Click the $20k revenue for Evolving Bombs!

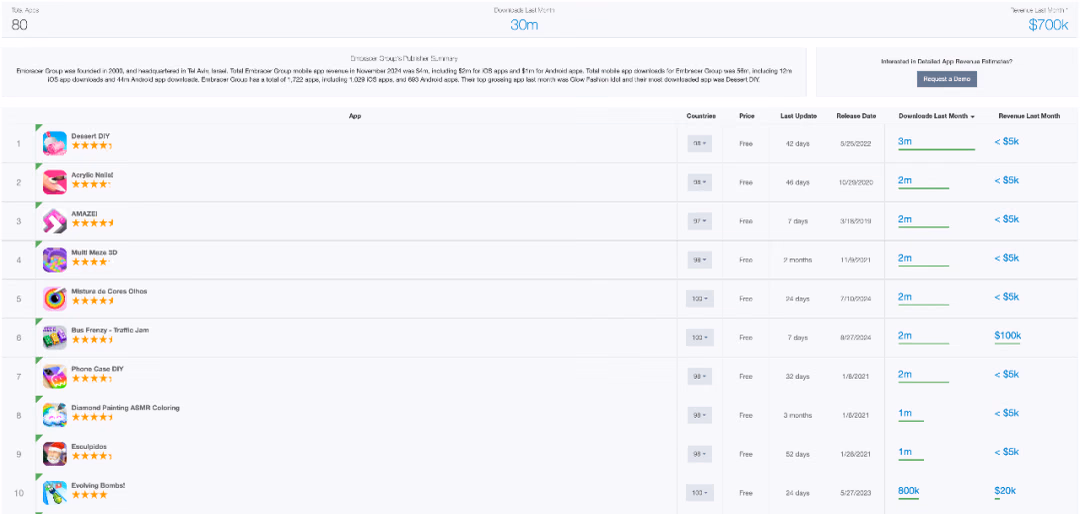[1005, 491]
